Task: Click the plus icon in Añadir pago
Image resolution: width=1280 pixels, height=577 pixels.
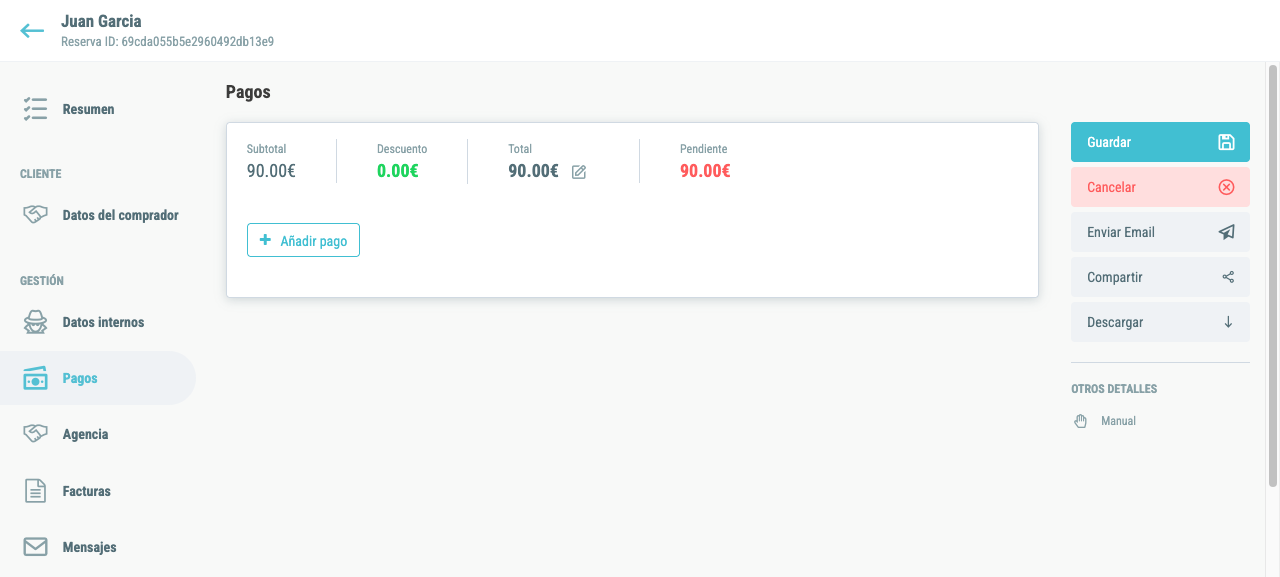Action: 265,240
